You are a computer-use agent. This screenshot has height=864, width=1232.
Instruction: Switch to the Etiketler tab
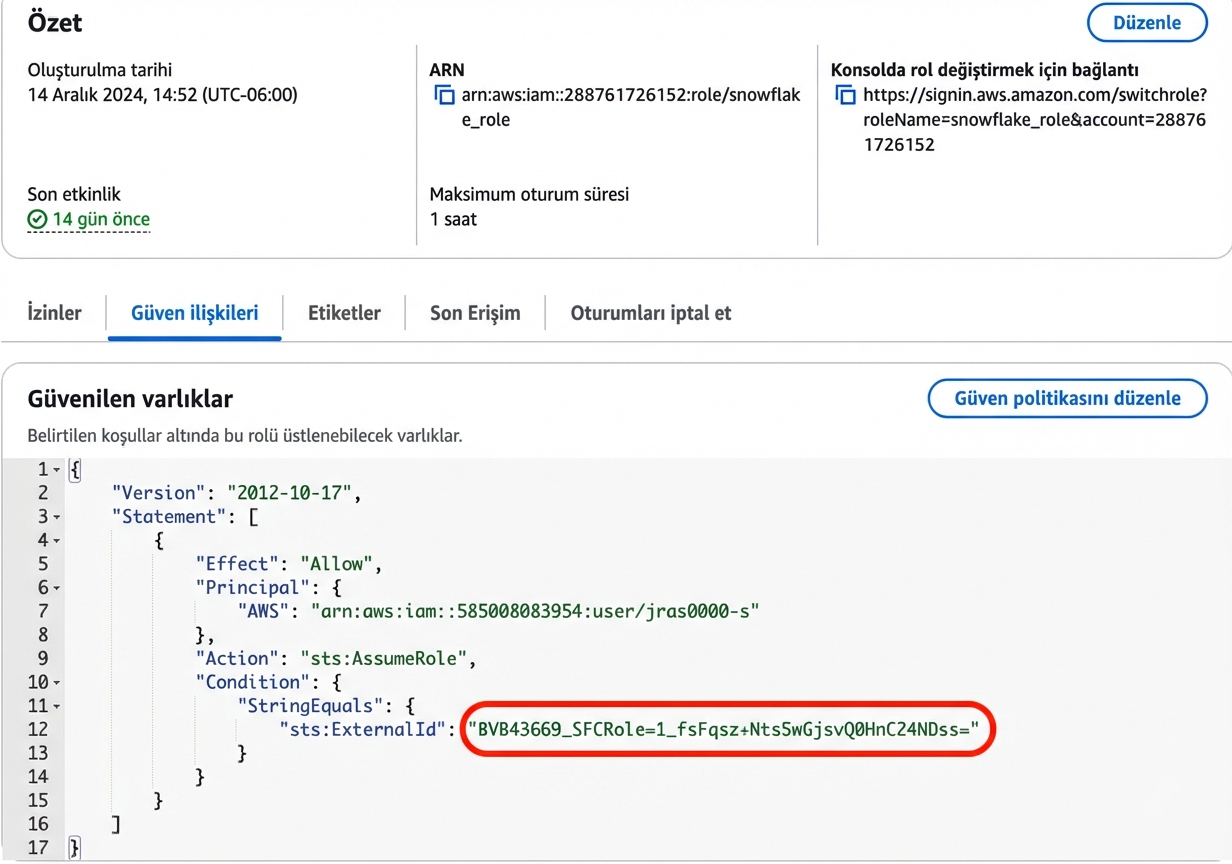344,313
